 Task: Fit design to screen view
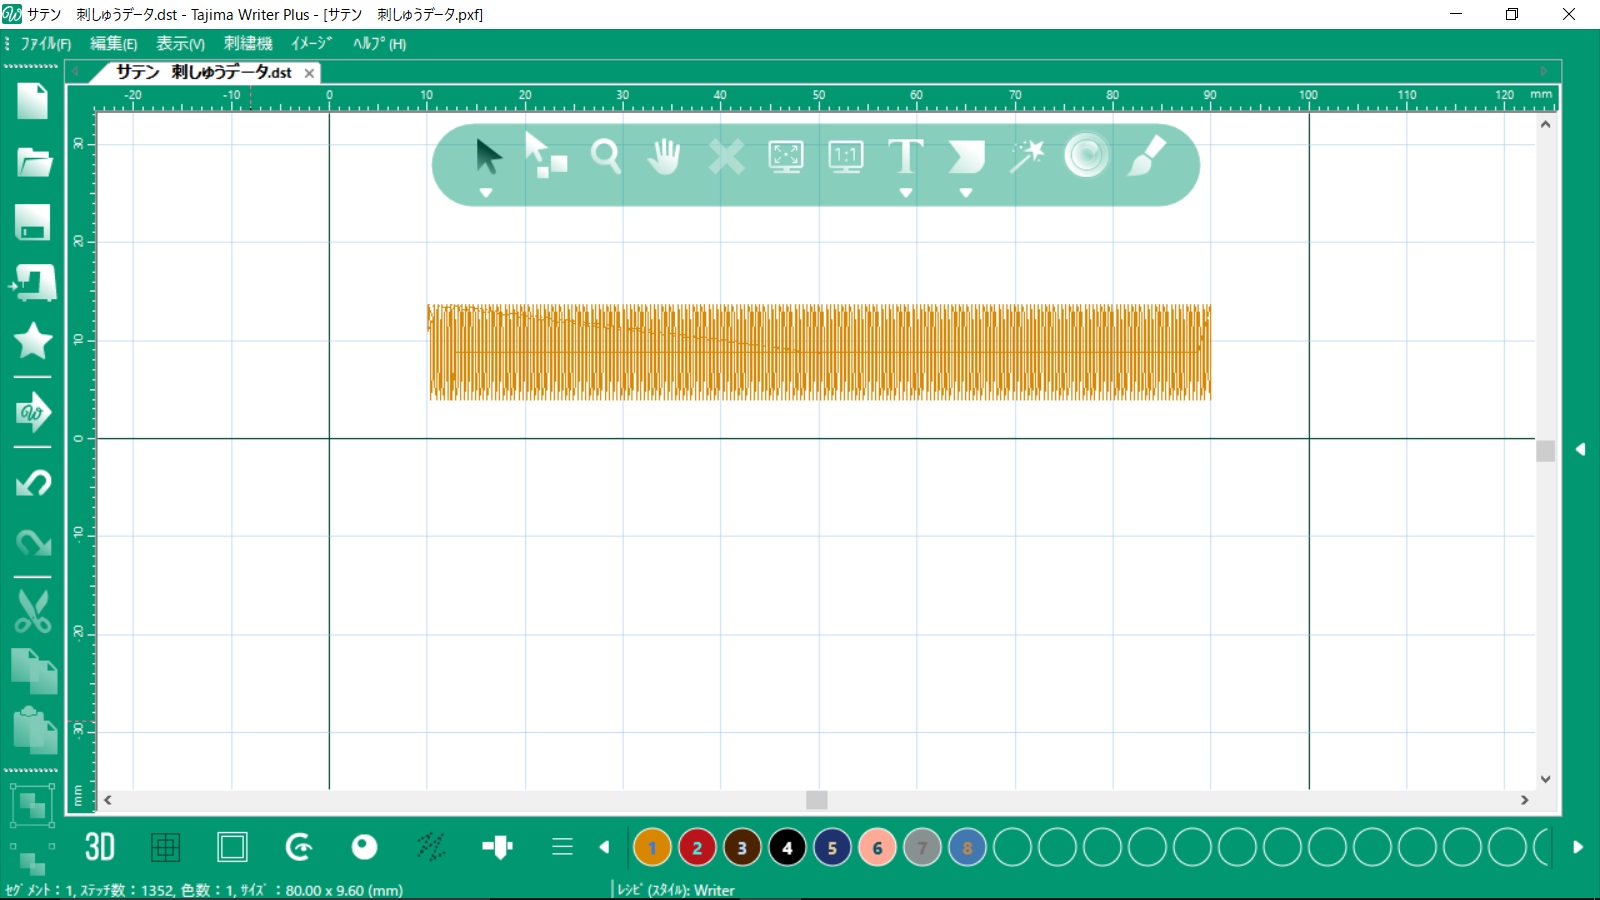tap(786, 156)
